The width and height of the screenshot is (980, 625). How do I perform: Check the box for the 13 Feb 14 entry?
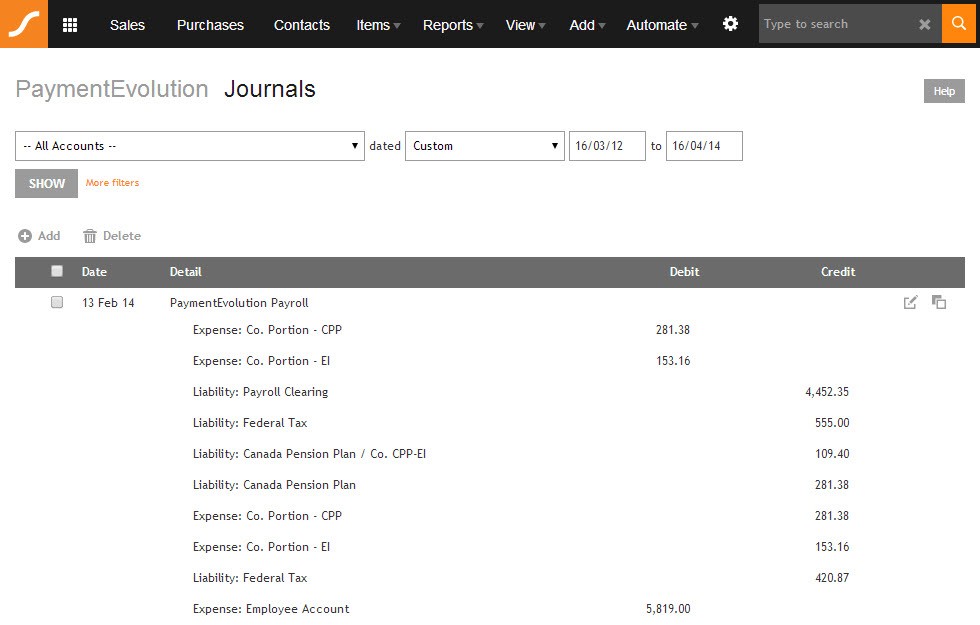click(x=57, y=302)
